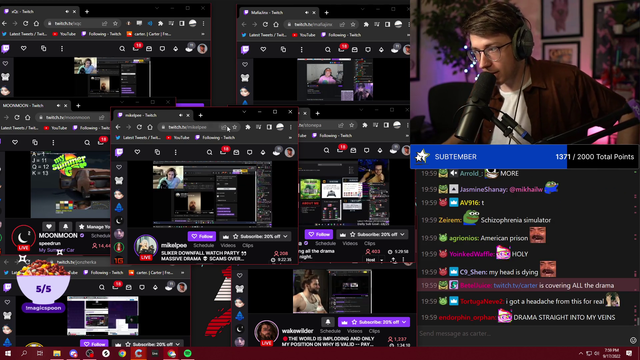Toggle notification bell on MOONMOON channel
Viewport: 640px width, 360px height.
65,226
